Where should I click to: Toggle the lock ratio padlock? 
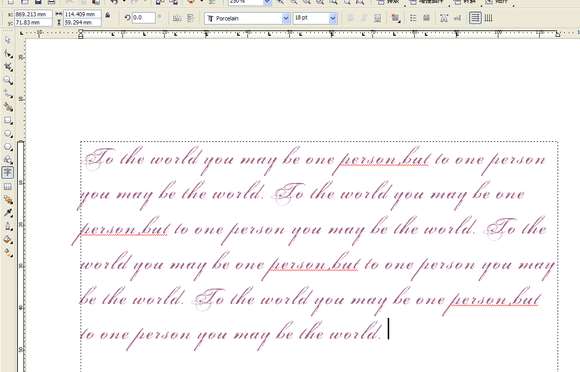(107, 15)
